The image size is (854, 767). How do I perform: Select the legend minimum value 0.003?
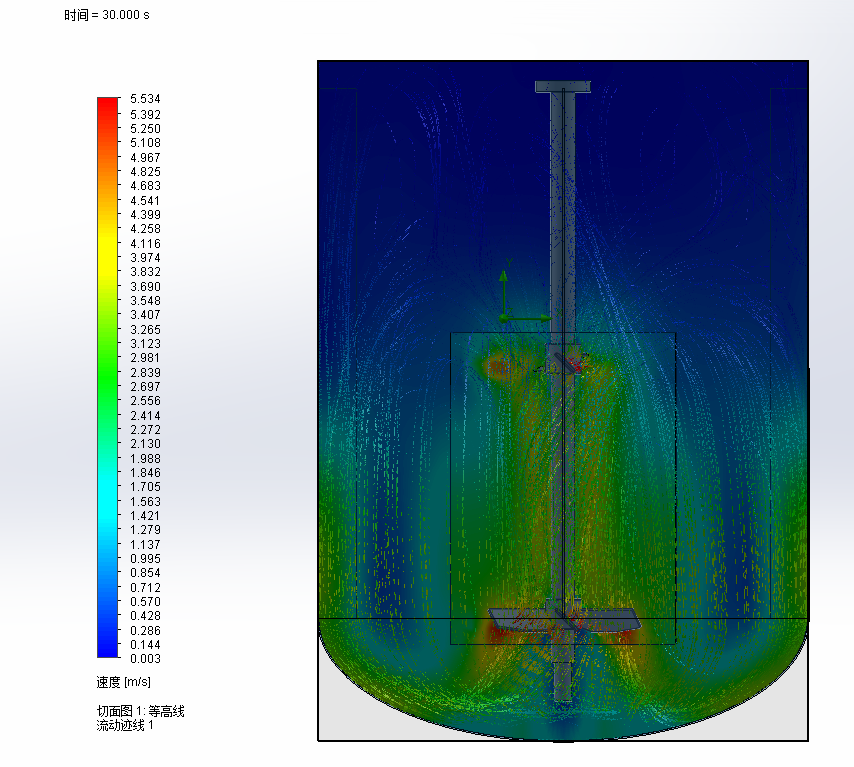(144, 659)
